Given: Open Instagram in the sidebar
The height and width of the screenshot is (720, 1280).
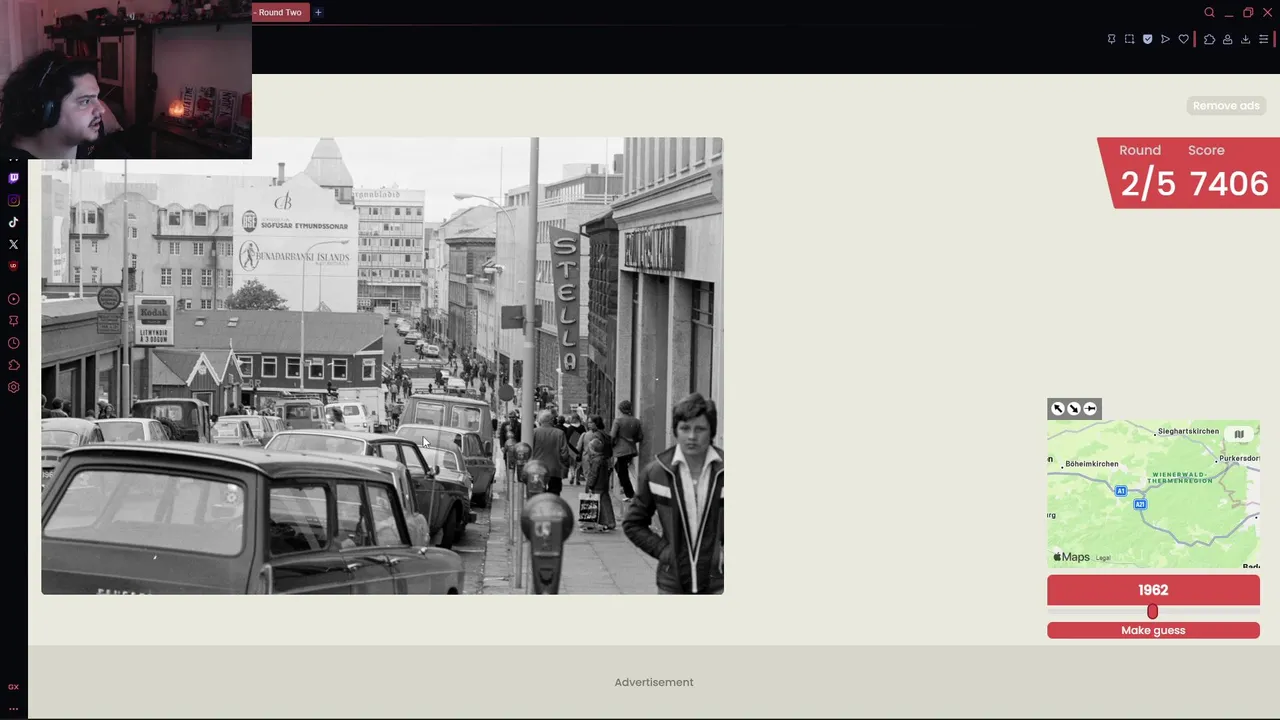Looking at the screenshot, I should point(13,200).
